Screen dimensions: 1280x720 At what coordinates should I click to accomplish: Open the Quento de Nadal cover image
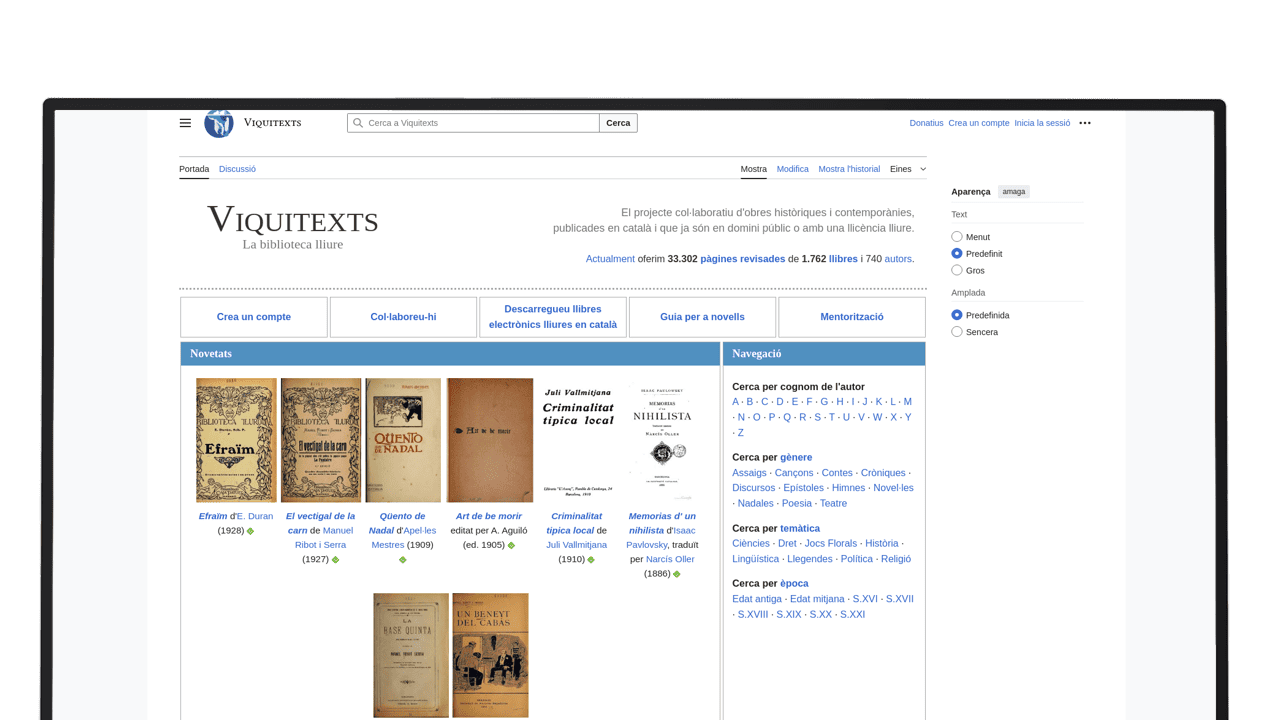(403, 440)
